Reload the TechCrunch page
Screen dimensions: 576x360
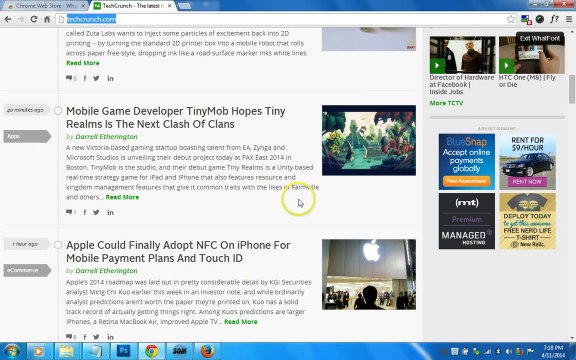[x=34, y=19]
